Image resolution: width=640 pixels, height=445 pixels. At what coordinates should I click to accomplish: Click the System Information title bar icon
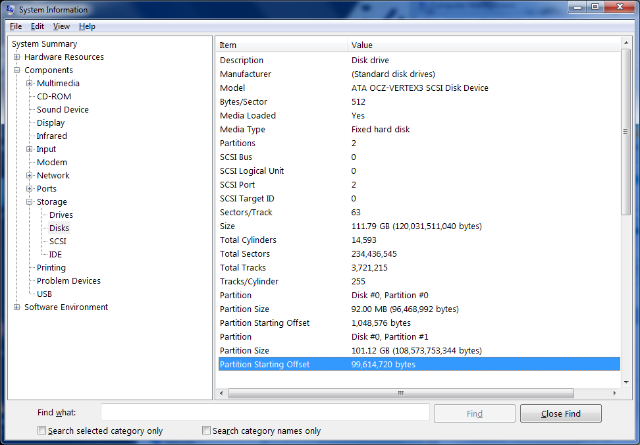(x=10, y=9)
